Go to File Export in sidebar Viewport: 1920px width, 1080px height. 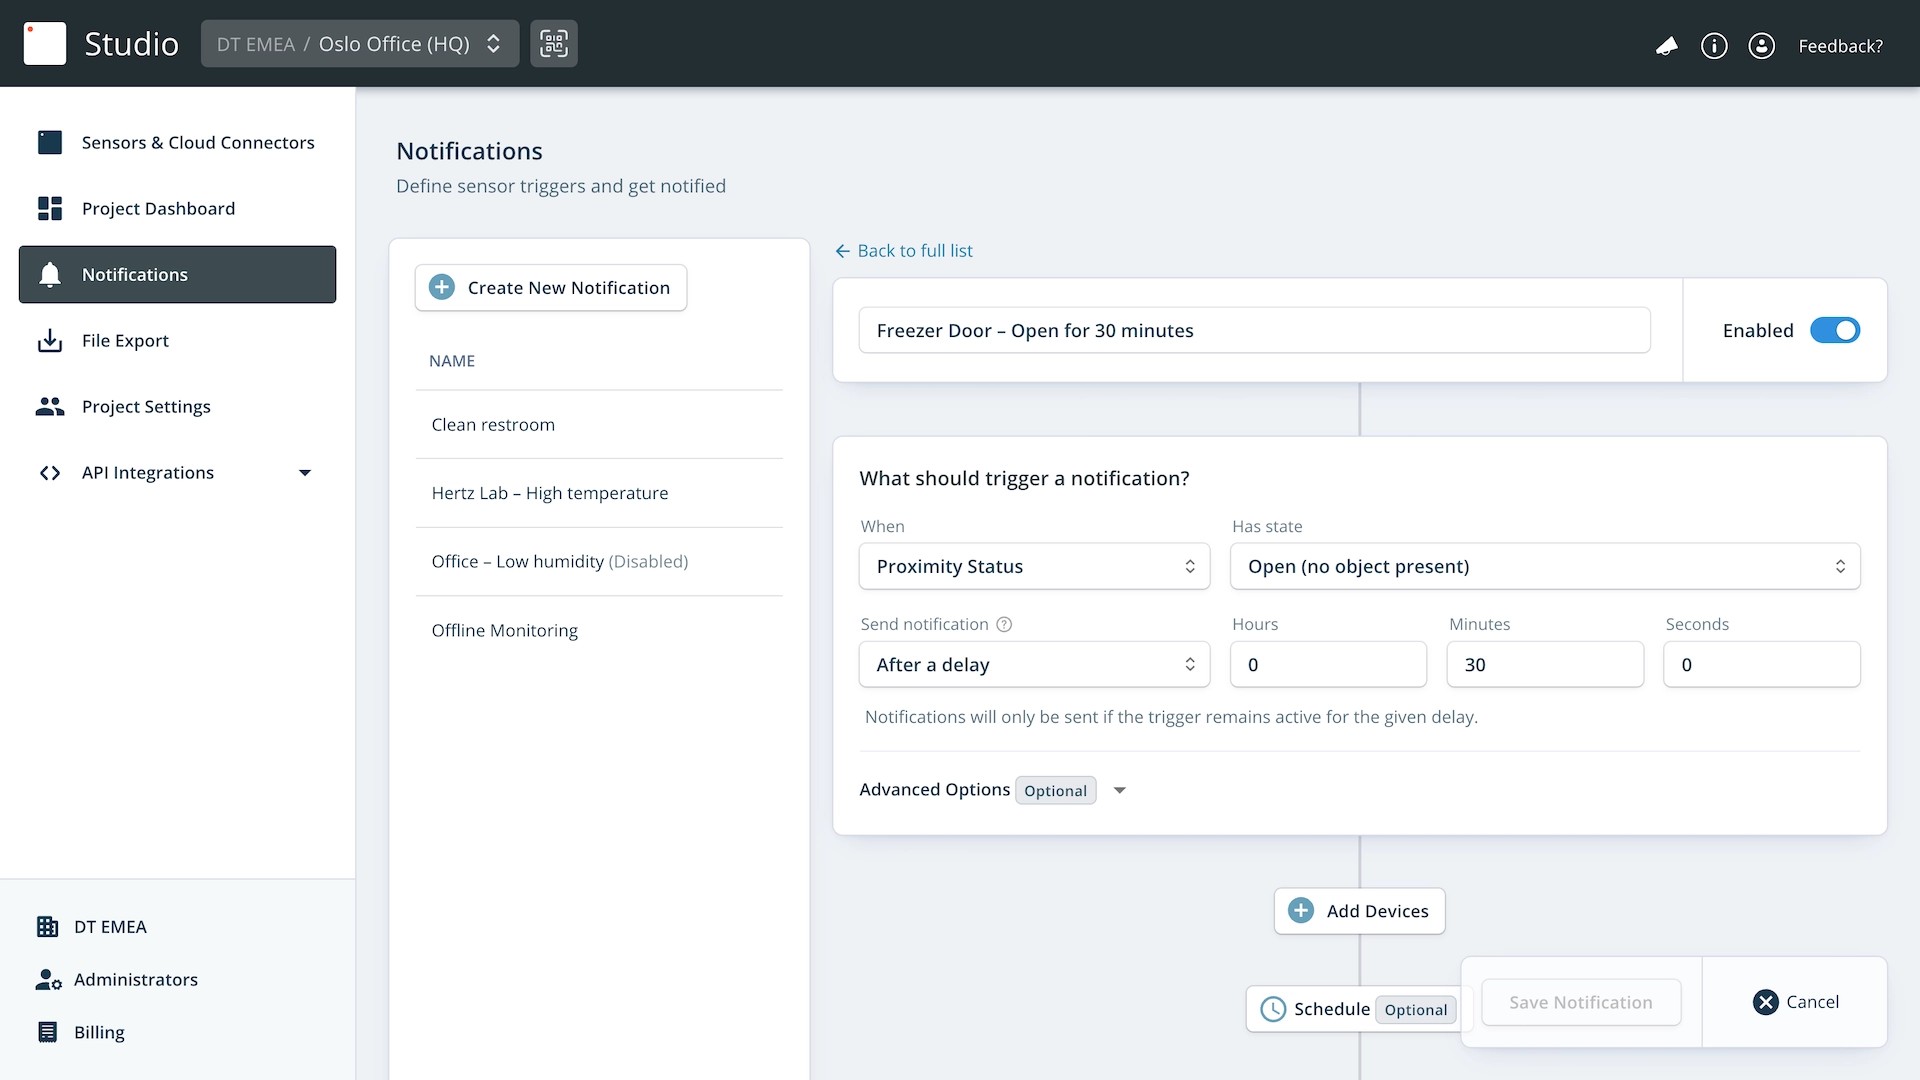(x=125, y=341)
